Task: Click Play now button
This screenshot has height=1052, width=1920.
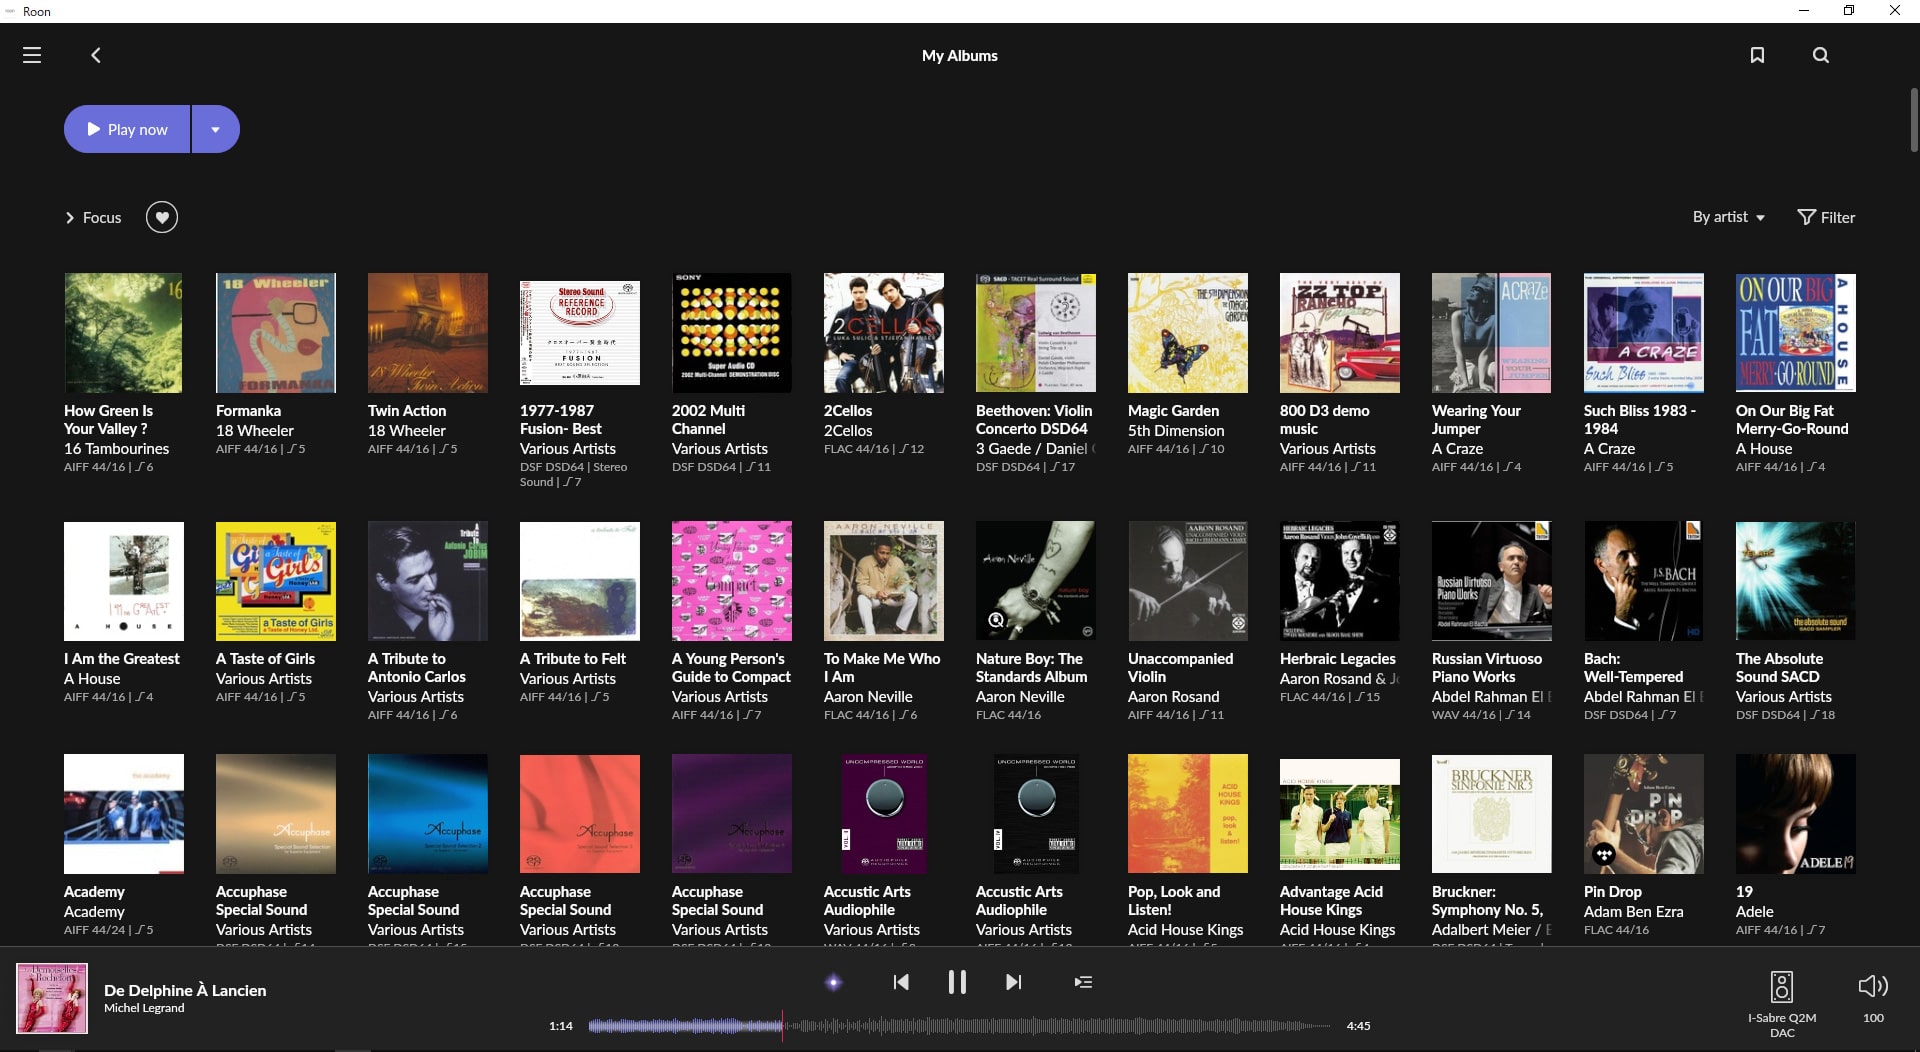Action: [127, 129]
